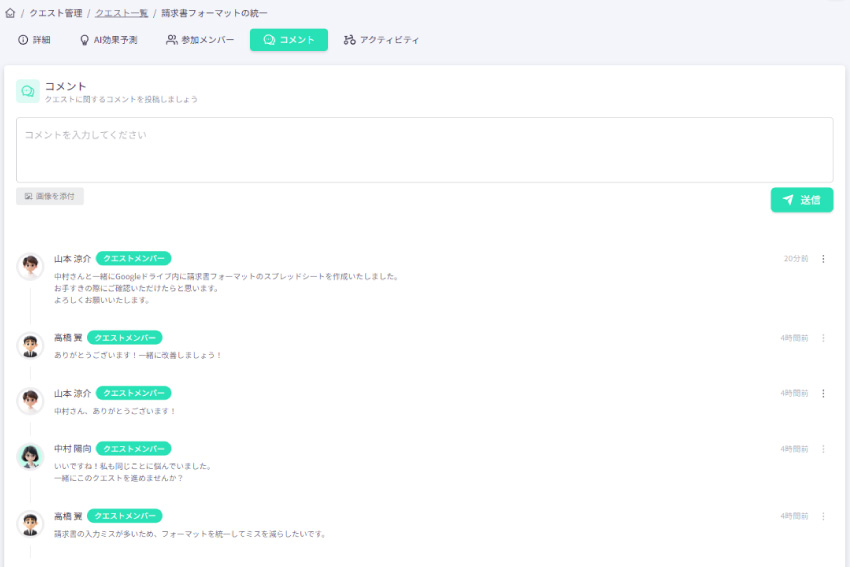Click name 中村 陽向
This screenshot has height=567, width=850.
[x=72, y=449]
